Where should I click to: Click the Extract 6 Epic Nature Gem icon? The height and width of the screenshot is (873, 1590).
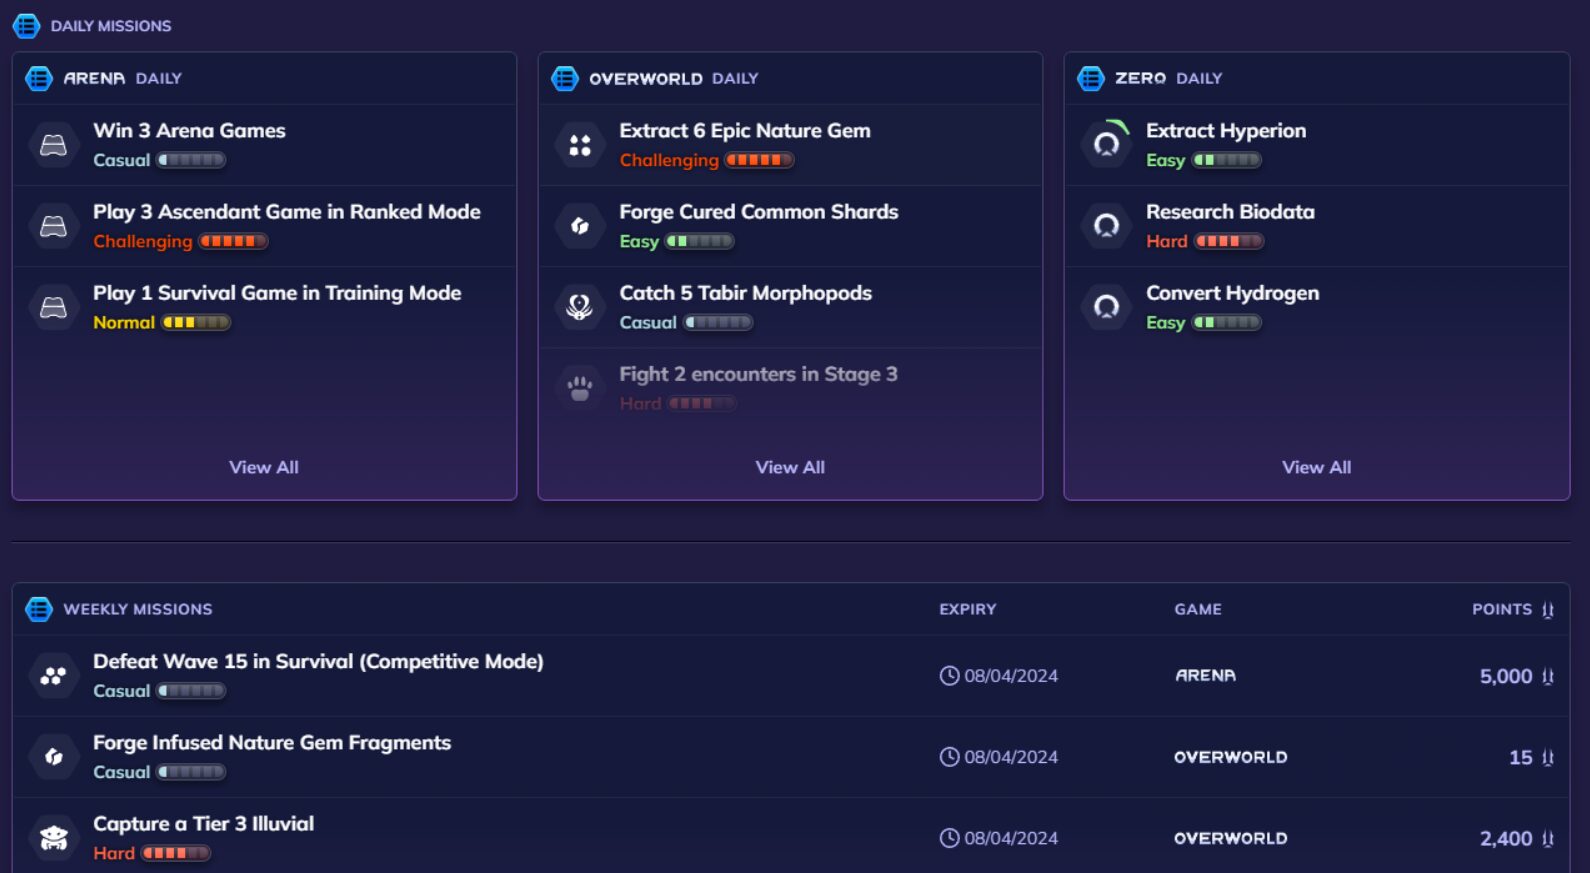pos(580,145)
